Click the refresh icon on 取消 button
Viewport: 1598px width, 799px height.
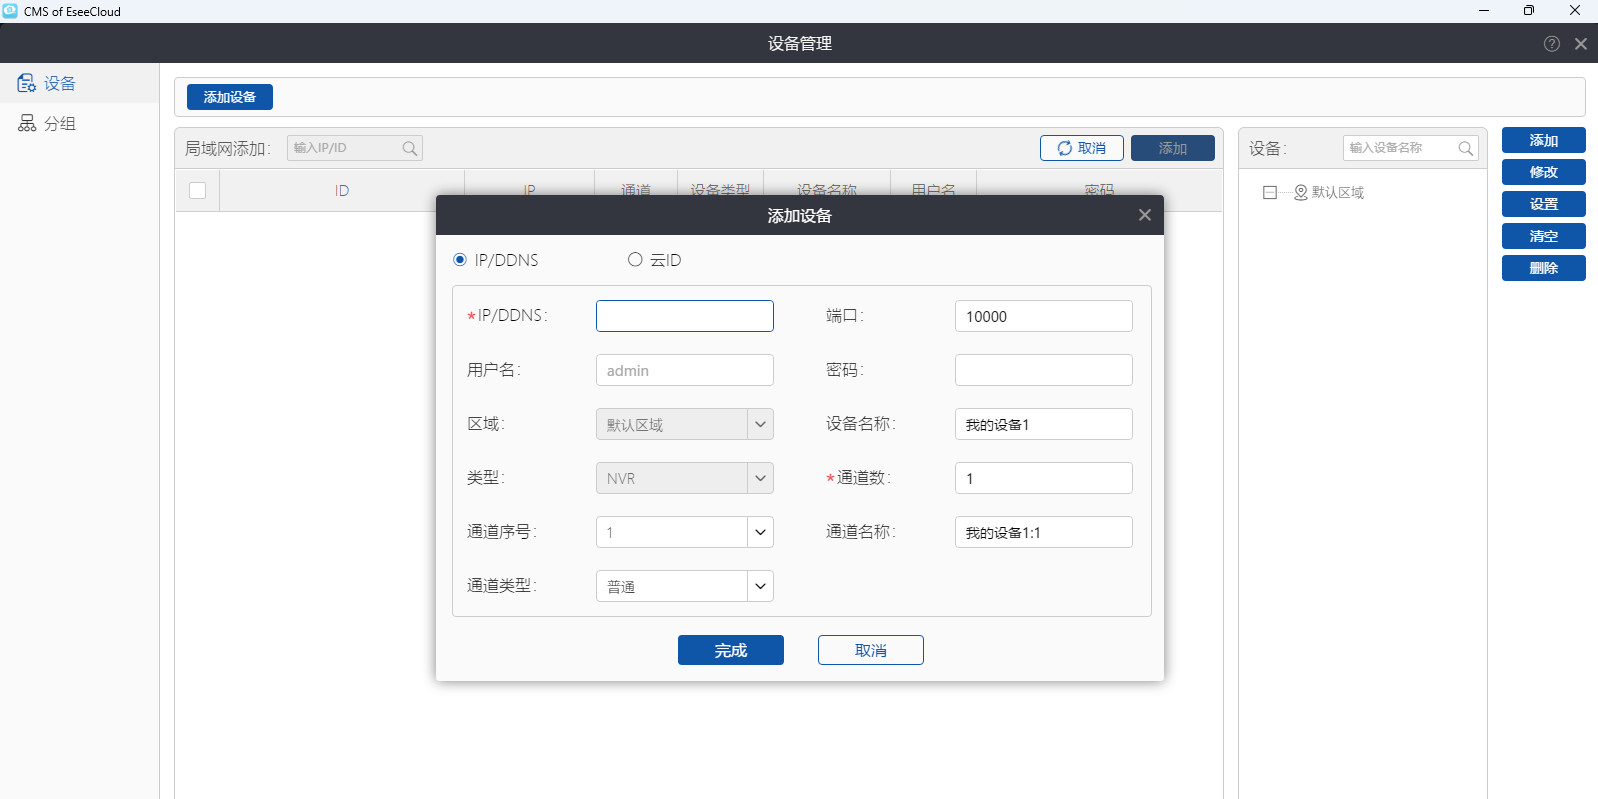1064,148
